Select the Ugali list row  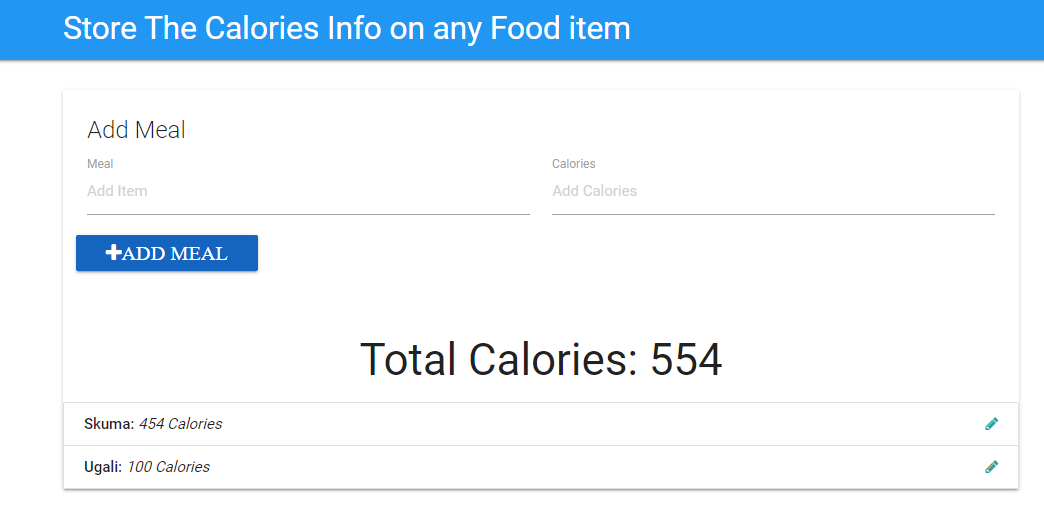[600, 467]
